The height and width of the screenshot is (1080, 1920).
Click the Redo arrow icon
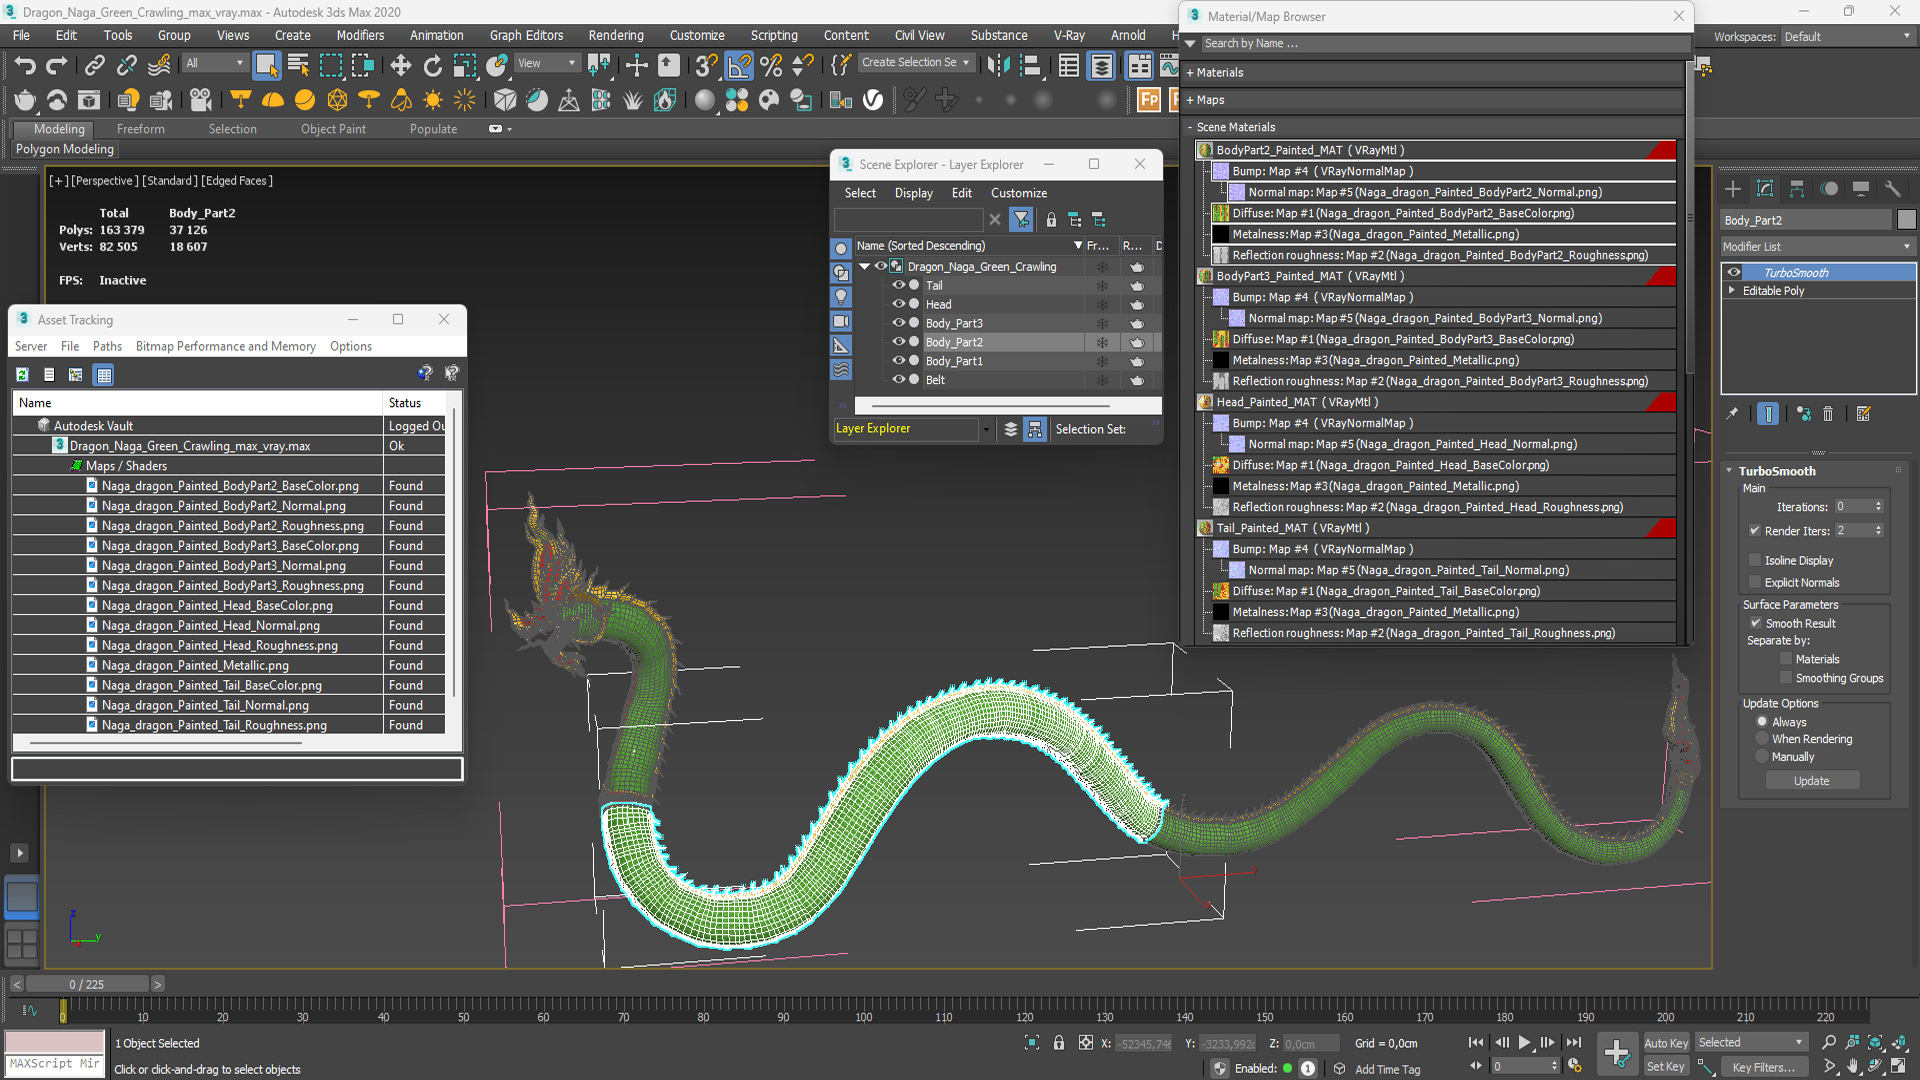(57, 66)
